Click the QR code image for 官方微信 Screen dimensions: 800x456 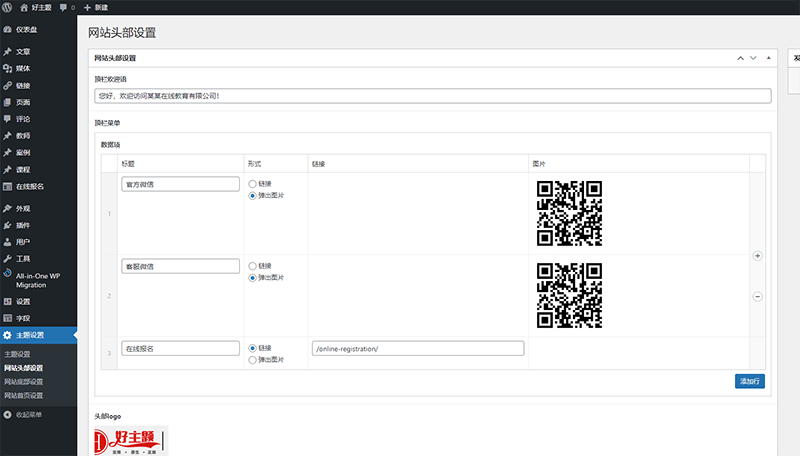pyautogui.click(x=569, y=213)
